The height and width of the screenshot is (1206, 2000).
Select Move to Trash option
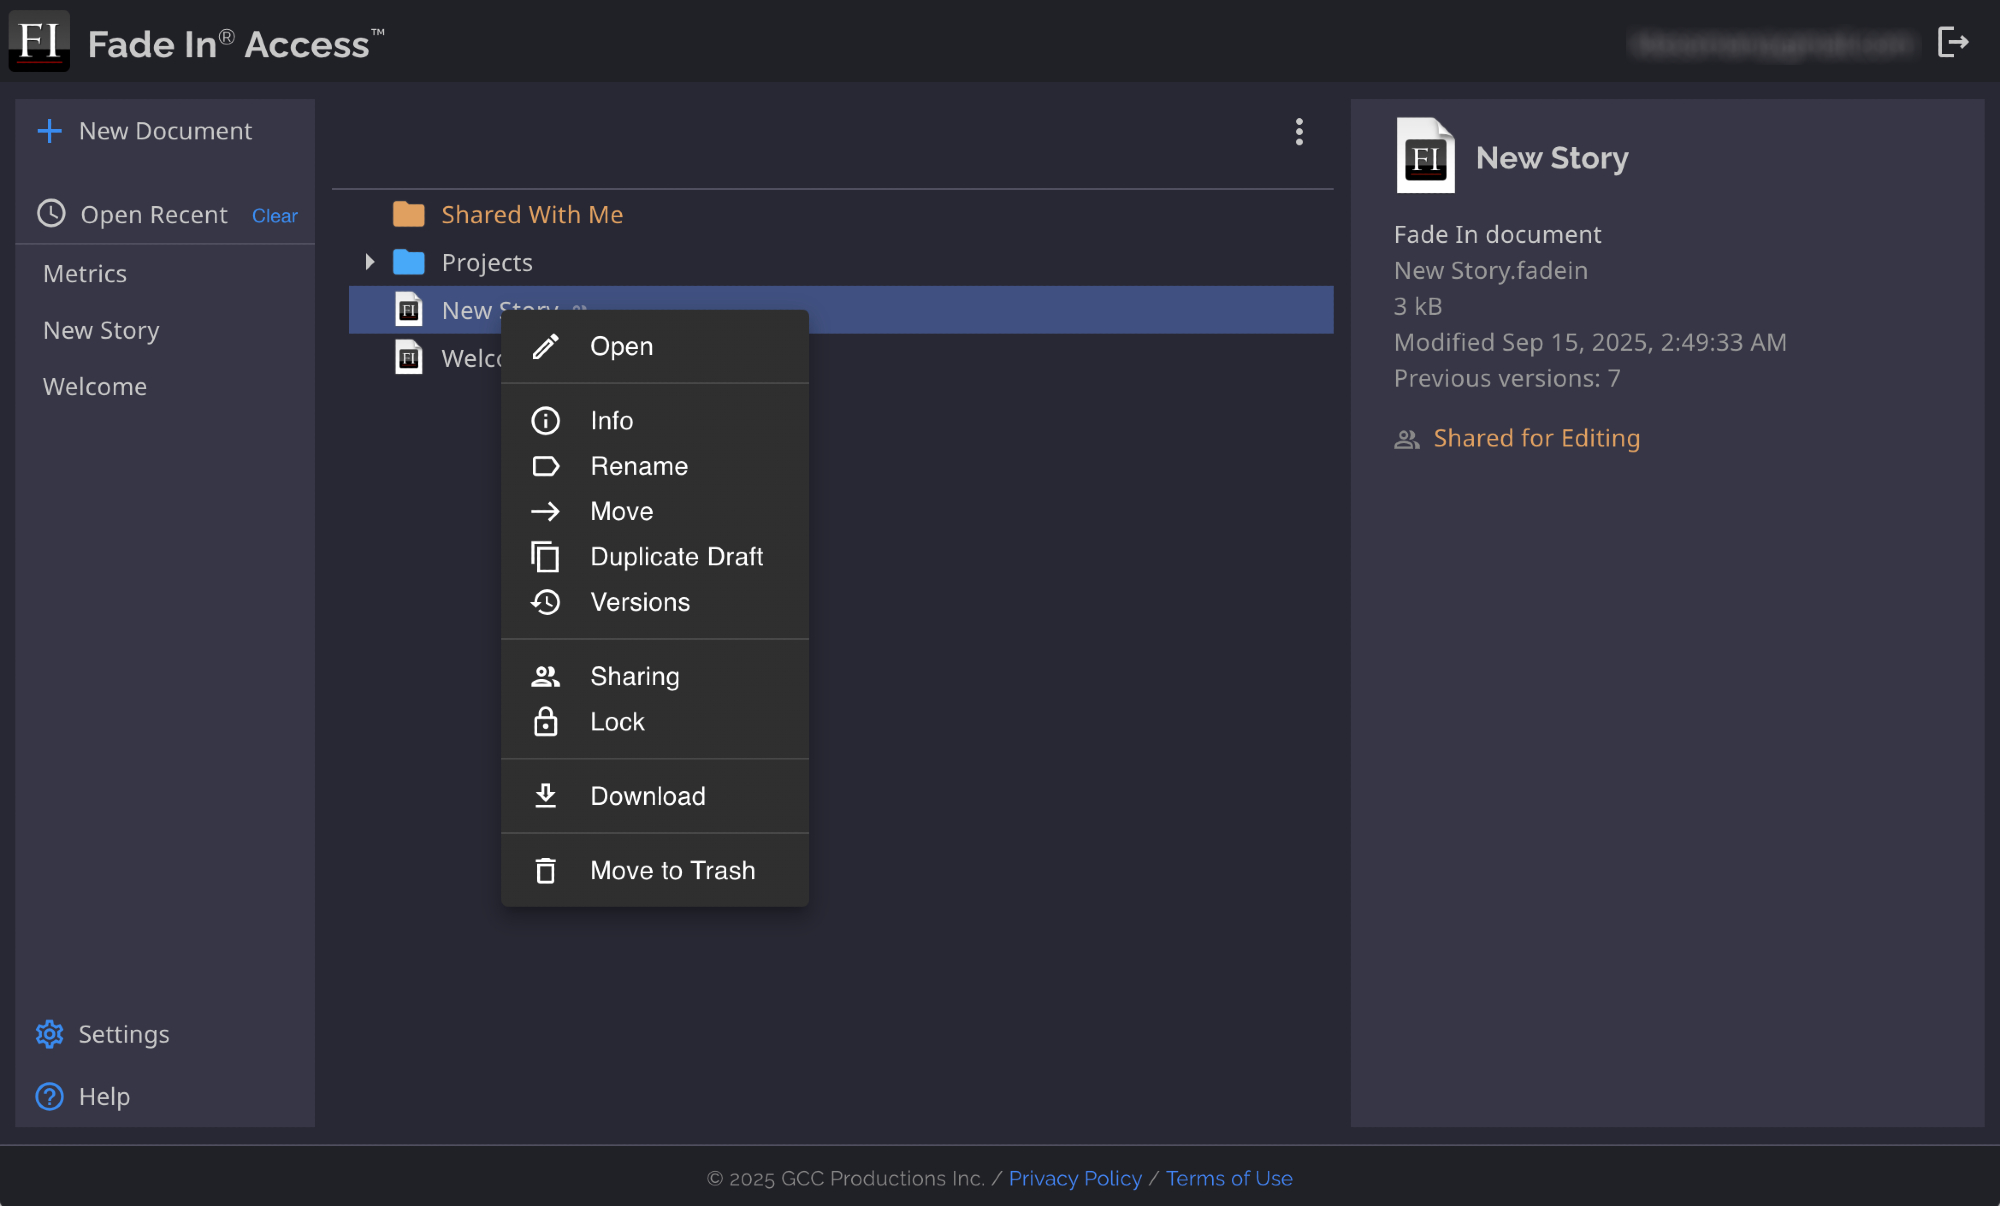[672, 871]
